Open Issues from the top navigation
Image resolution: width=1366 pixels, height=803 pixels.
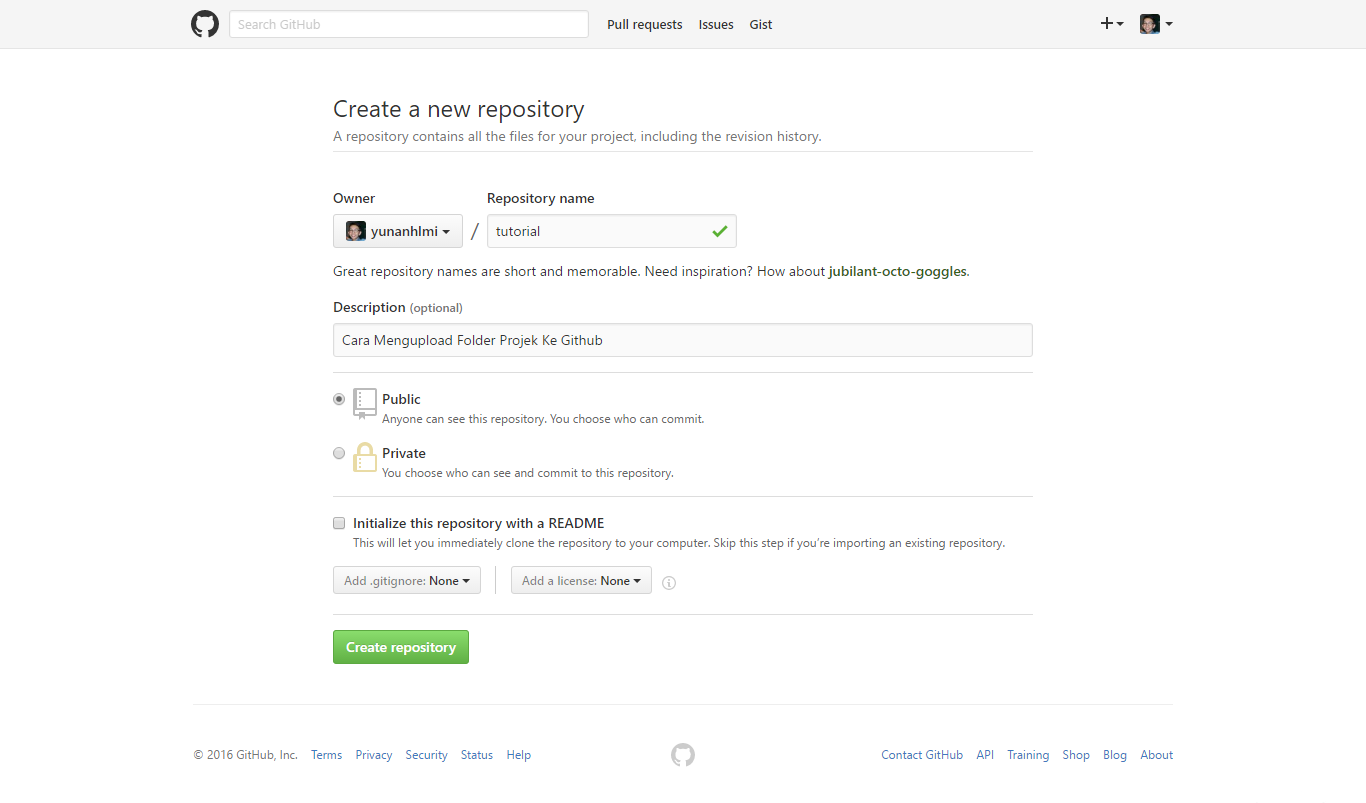point(716,25)
